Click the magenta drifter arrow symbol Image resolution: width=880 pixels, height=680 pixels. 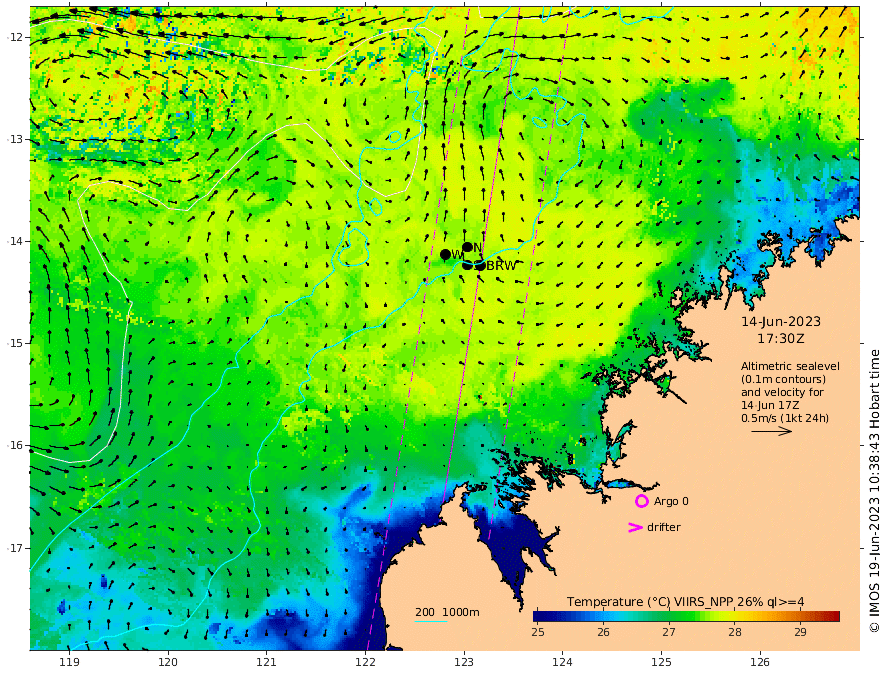(635, 527)
